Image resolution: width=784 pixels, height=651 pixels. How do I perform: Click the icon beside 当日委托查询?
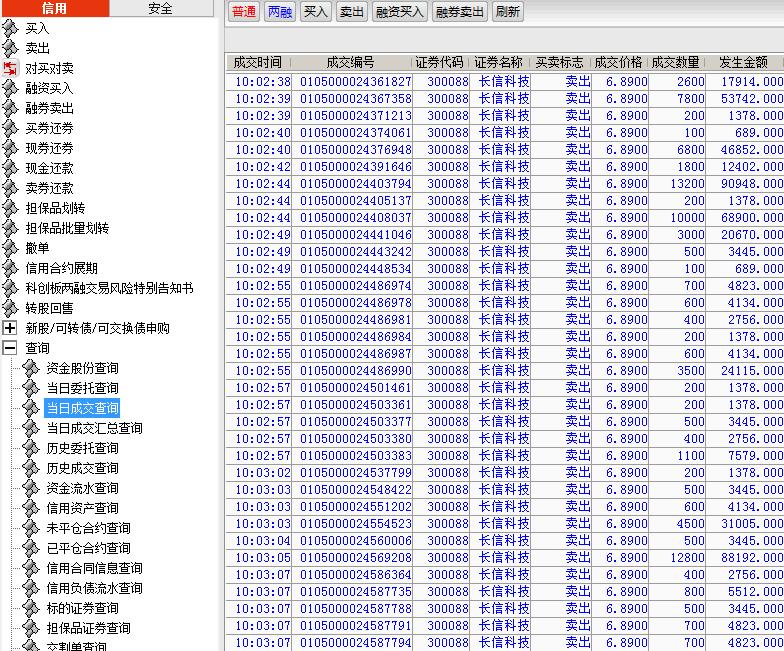tap(30, 388)
